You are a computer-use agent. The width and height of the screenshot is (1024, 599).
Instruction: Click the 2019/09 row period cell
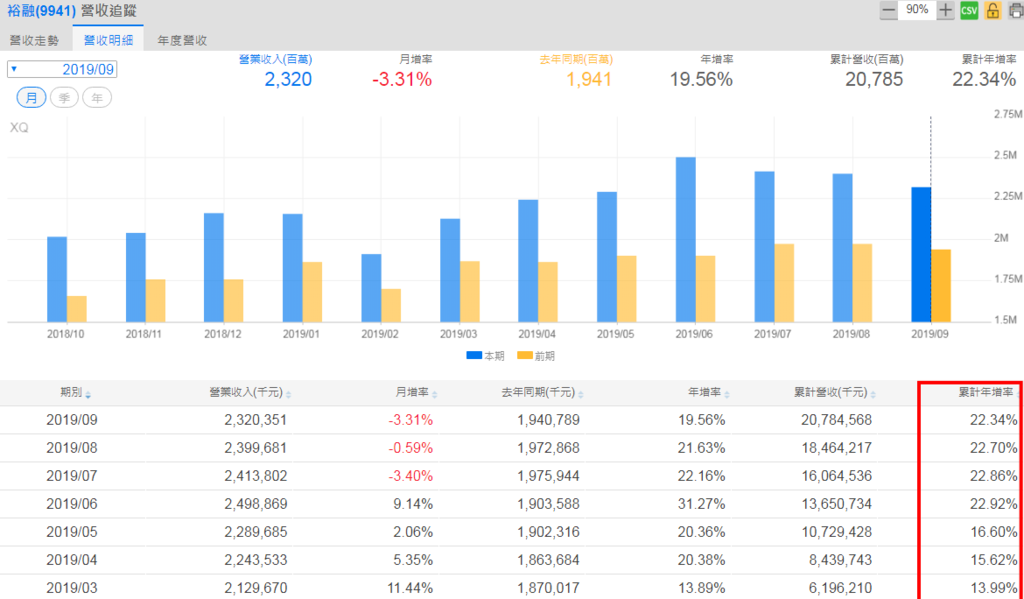coord(72,420)
